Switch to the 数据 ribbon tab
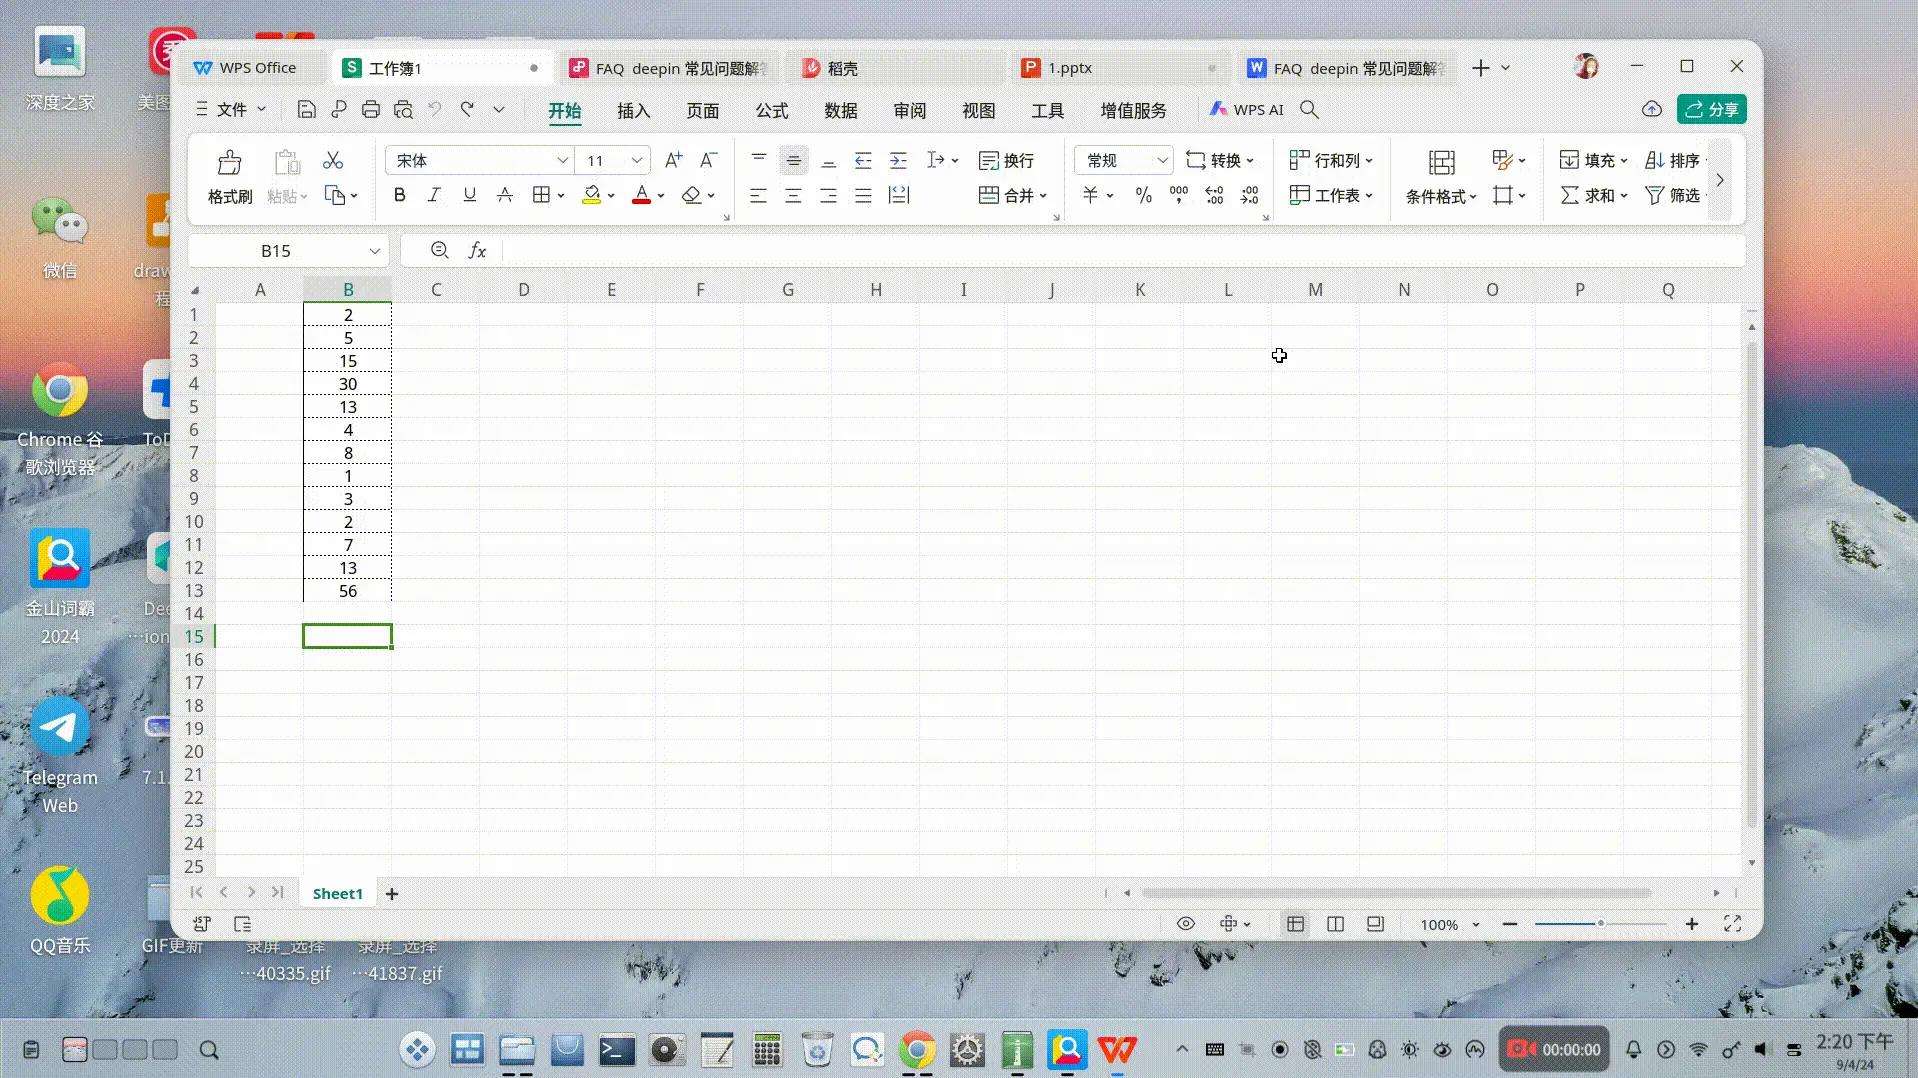 (x=840, y=110)
